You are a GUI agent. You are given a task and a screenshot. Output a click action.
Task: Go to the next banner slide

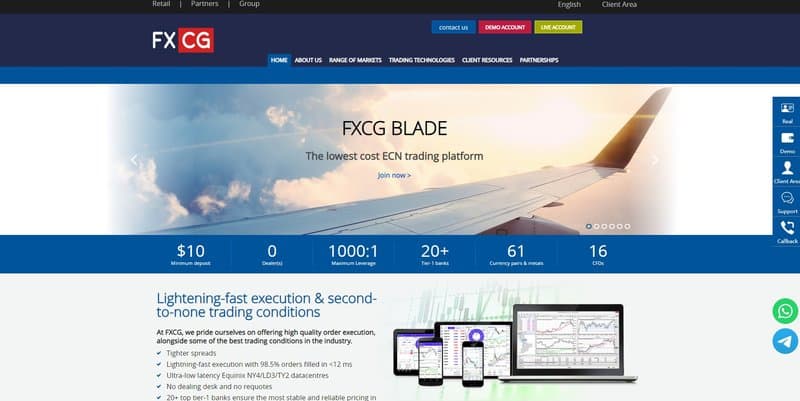[655, 160]
